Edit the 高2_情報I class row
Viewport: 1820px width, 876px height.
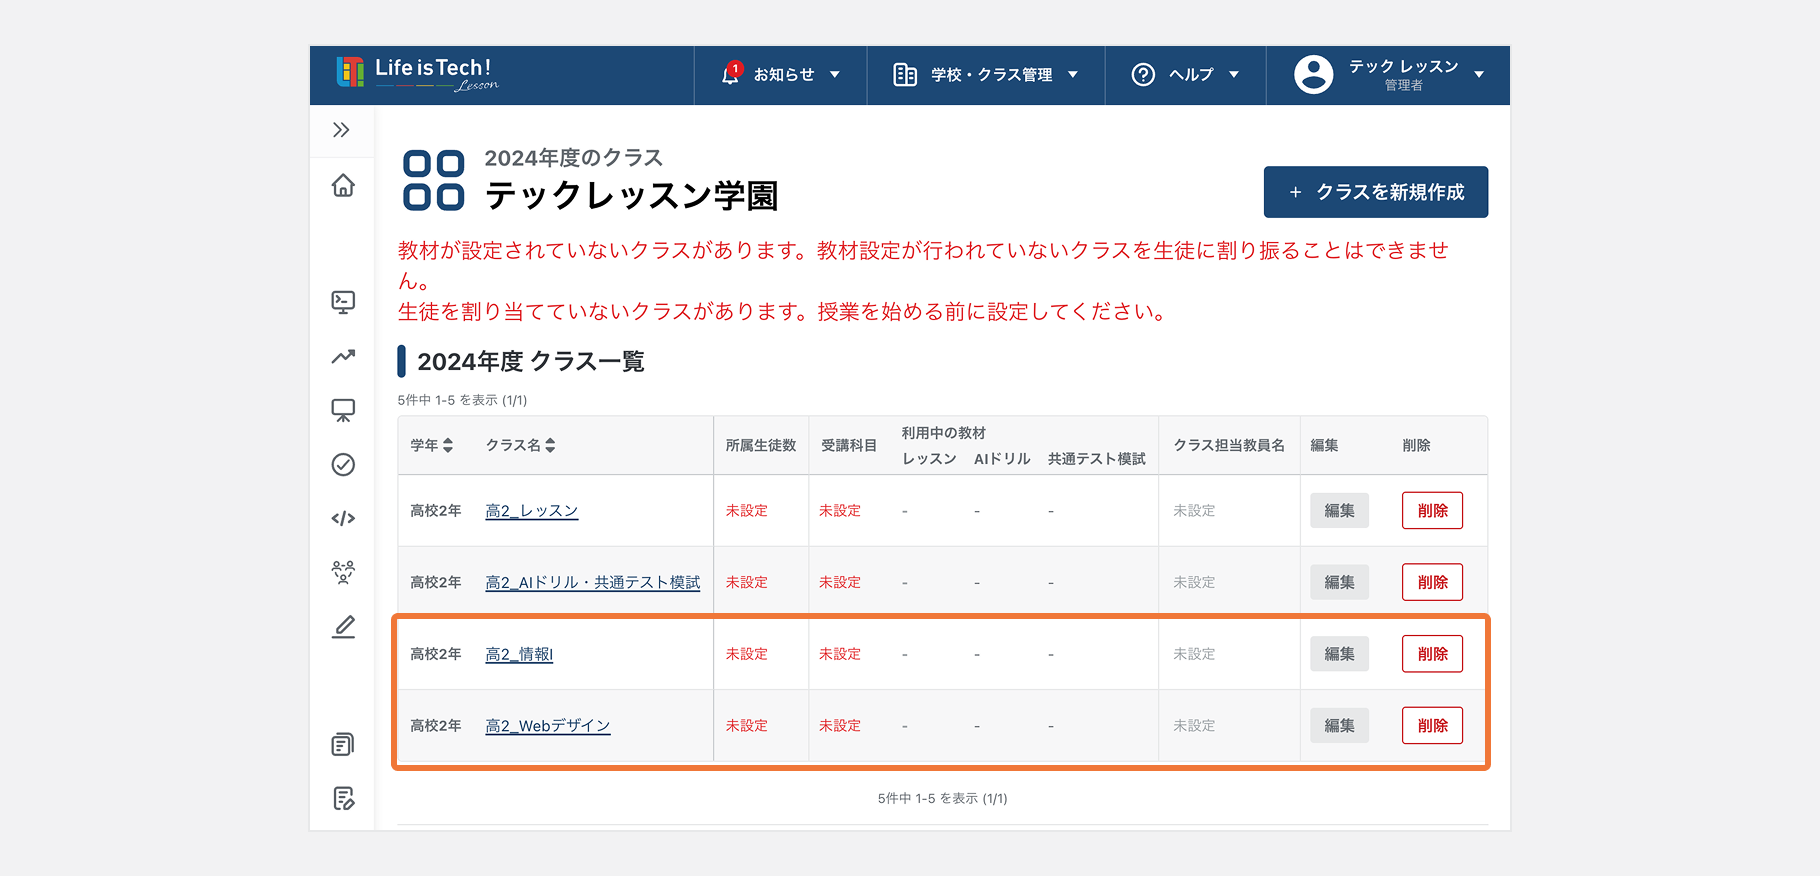point(1339,654)
